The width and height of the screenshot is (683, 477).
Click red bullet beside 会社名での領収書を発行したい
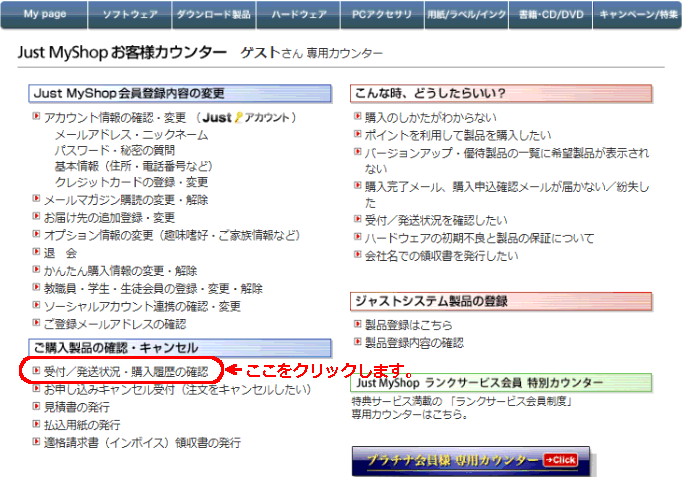[x=358, y=254]
